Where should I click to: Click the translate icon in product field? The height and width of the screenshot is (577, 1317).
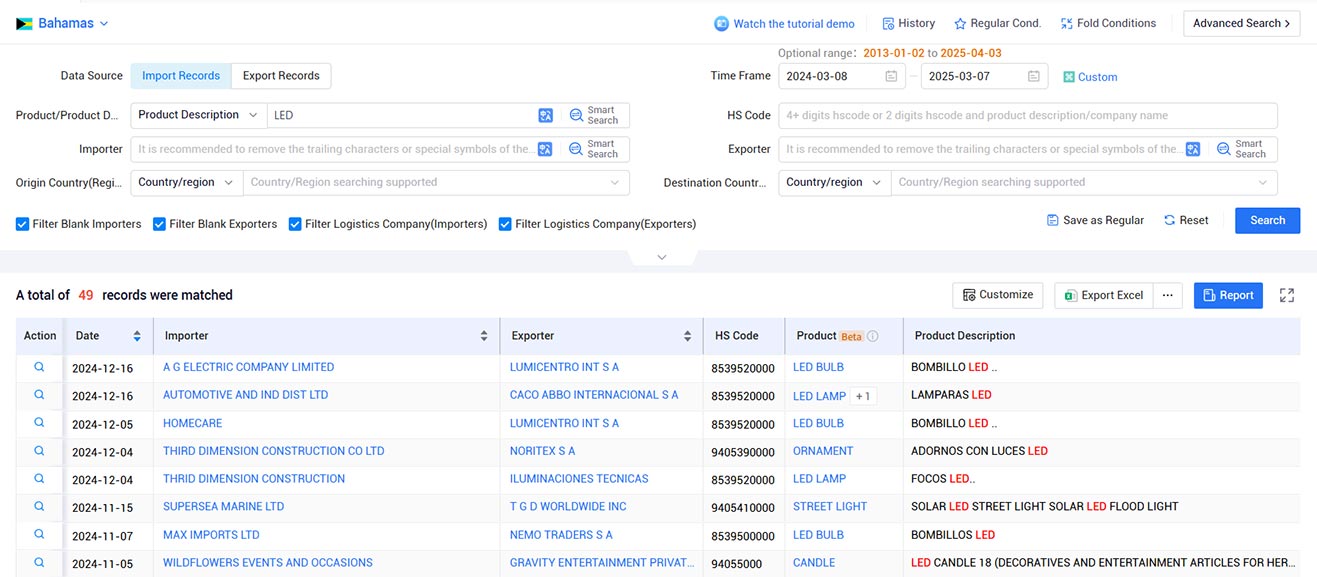(x=545, y=116)
